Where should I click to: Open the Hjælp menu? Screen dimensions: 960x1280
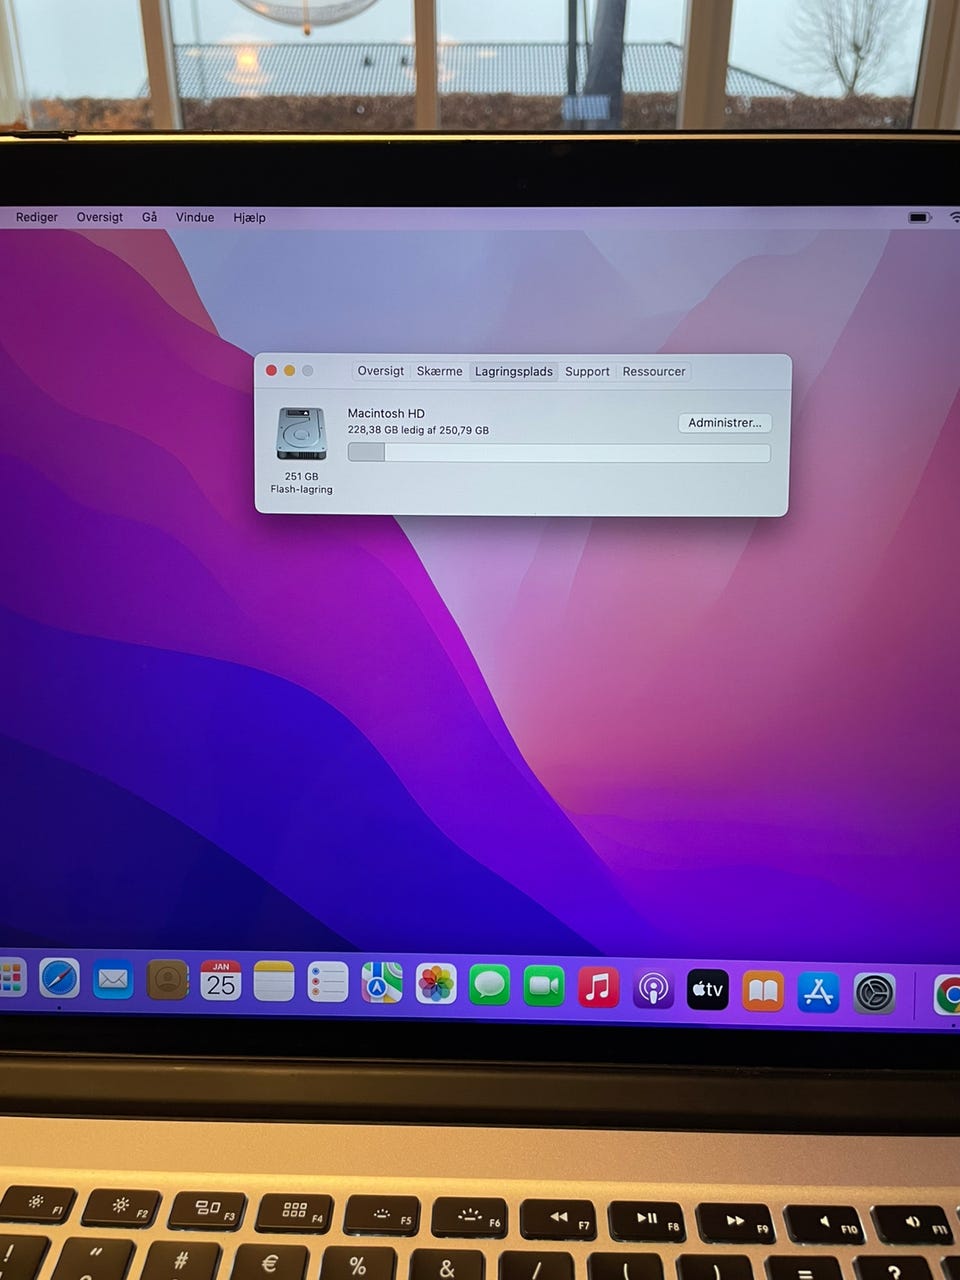(x=249, y=217)
